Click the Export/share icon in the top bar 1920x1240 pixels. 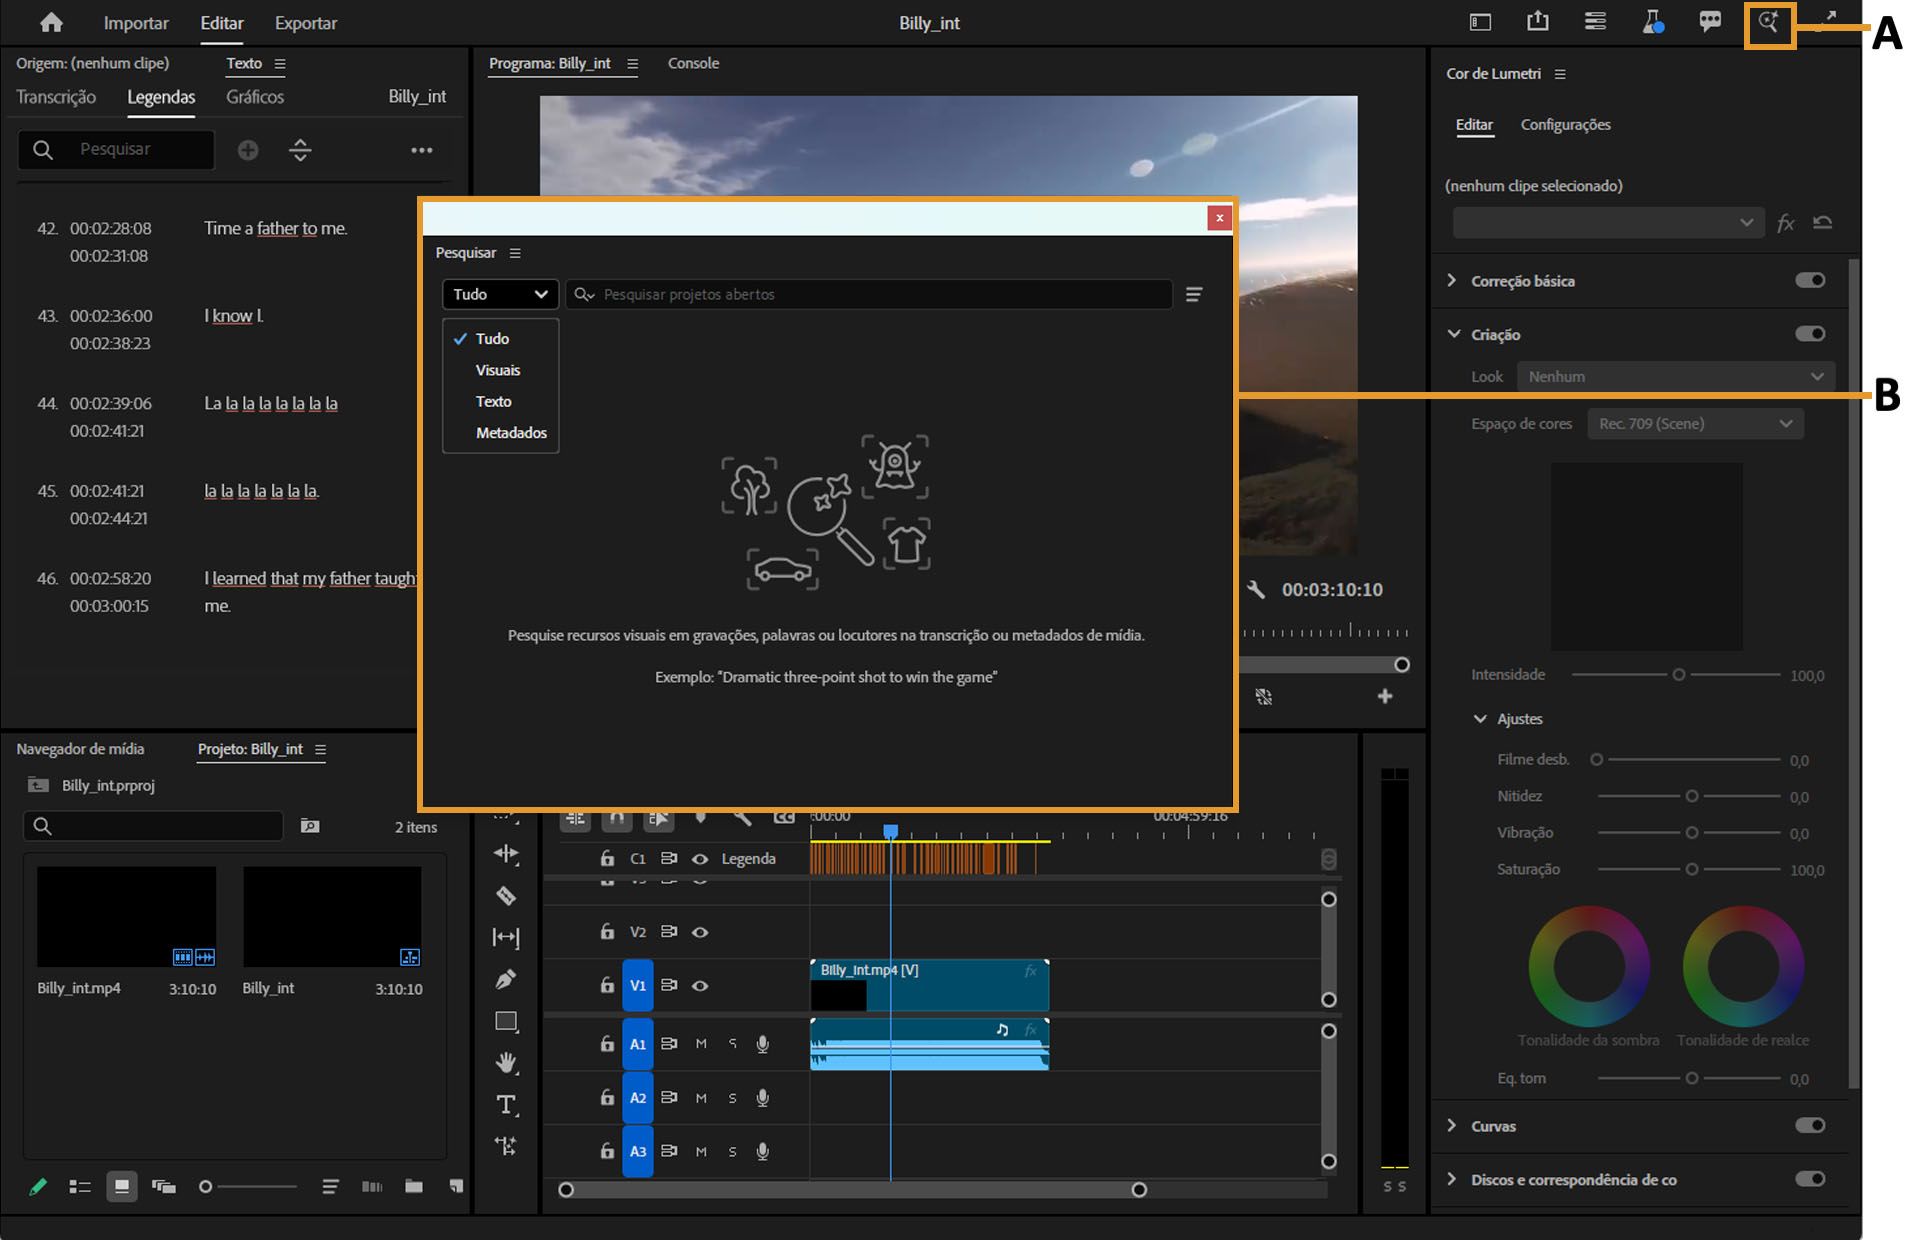[1538, 21]
